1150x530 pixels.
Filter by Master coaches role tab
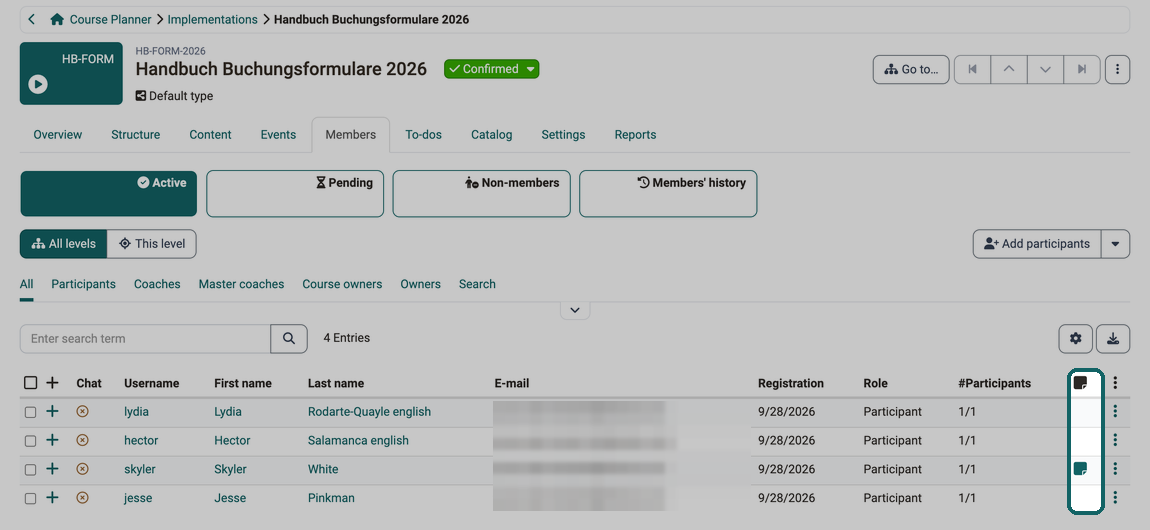click(241, 284)
